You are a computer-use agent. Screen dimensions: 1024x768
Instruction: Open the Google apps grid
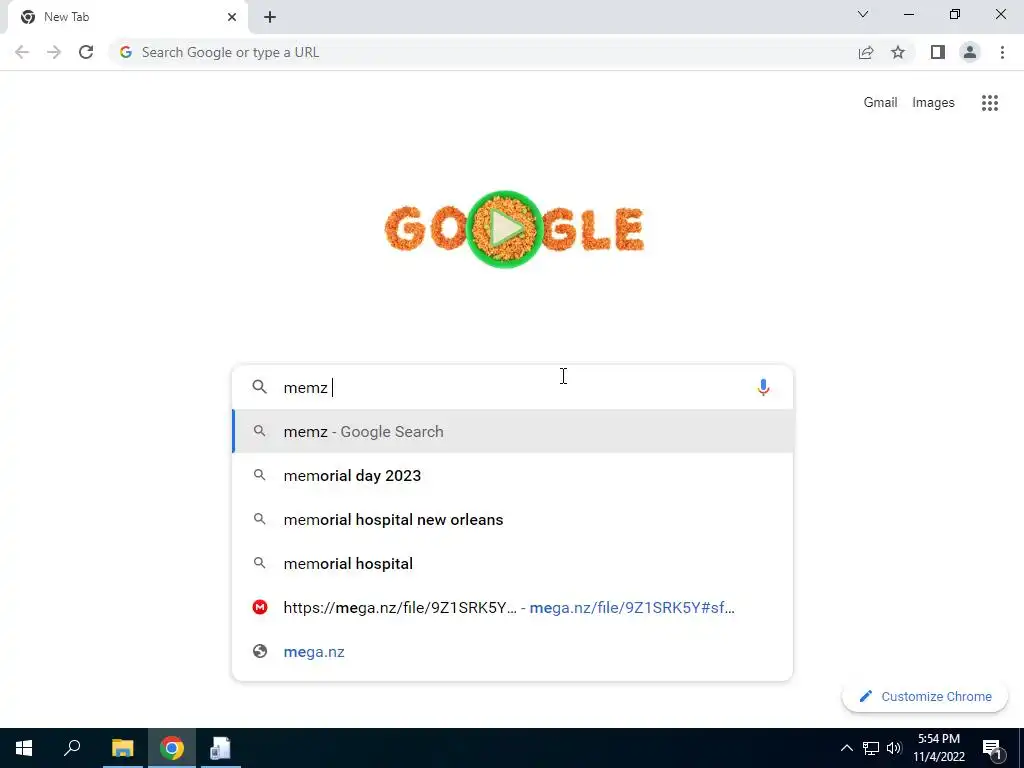[x=990, y=103]
